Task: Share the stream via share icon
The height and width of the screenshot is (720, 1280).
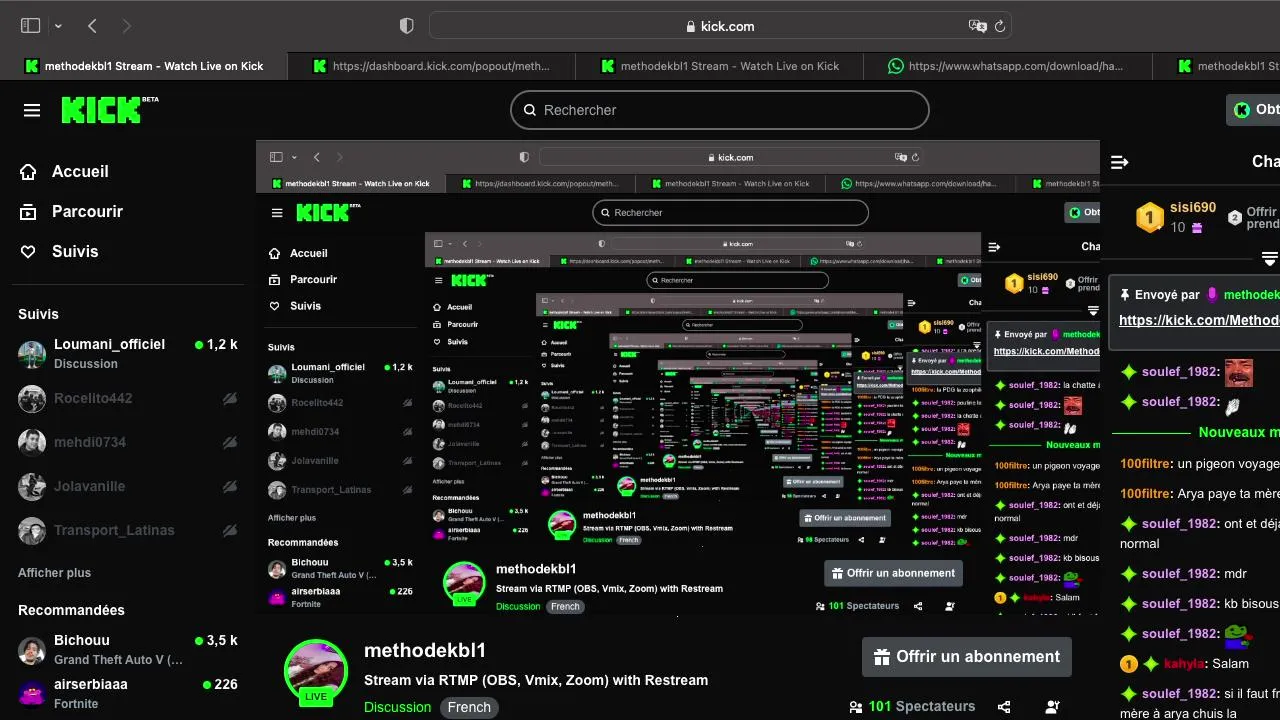Action: pos(1005,707)
